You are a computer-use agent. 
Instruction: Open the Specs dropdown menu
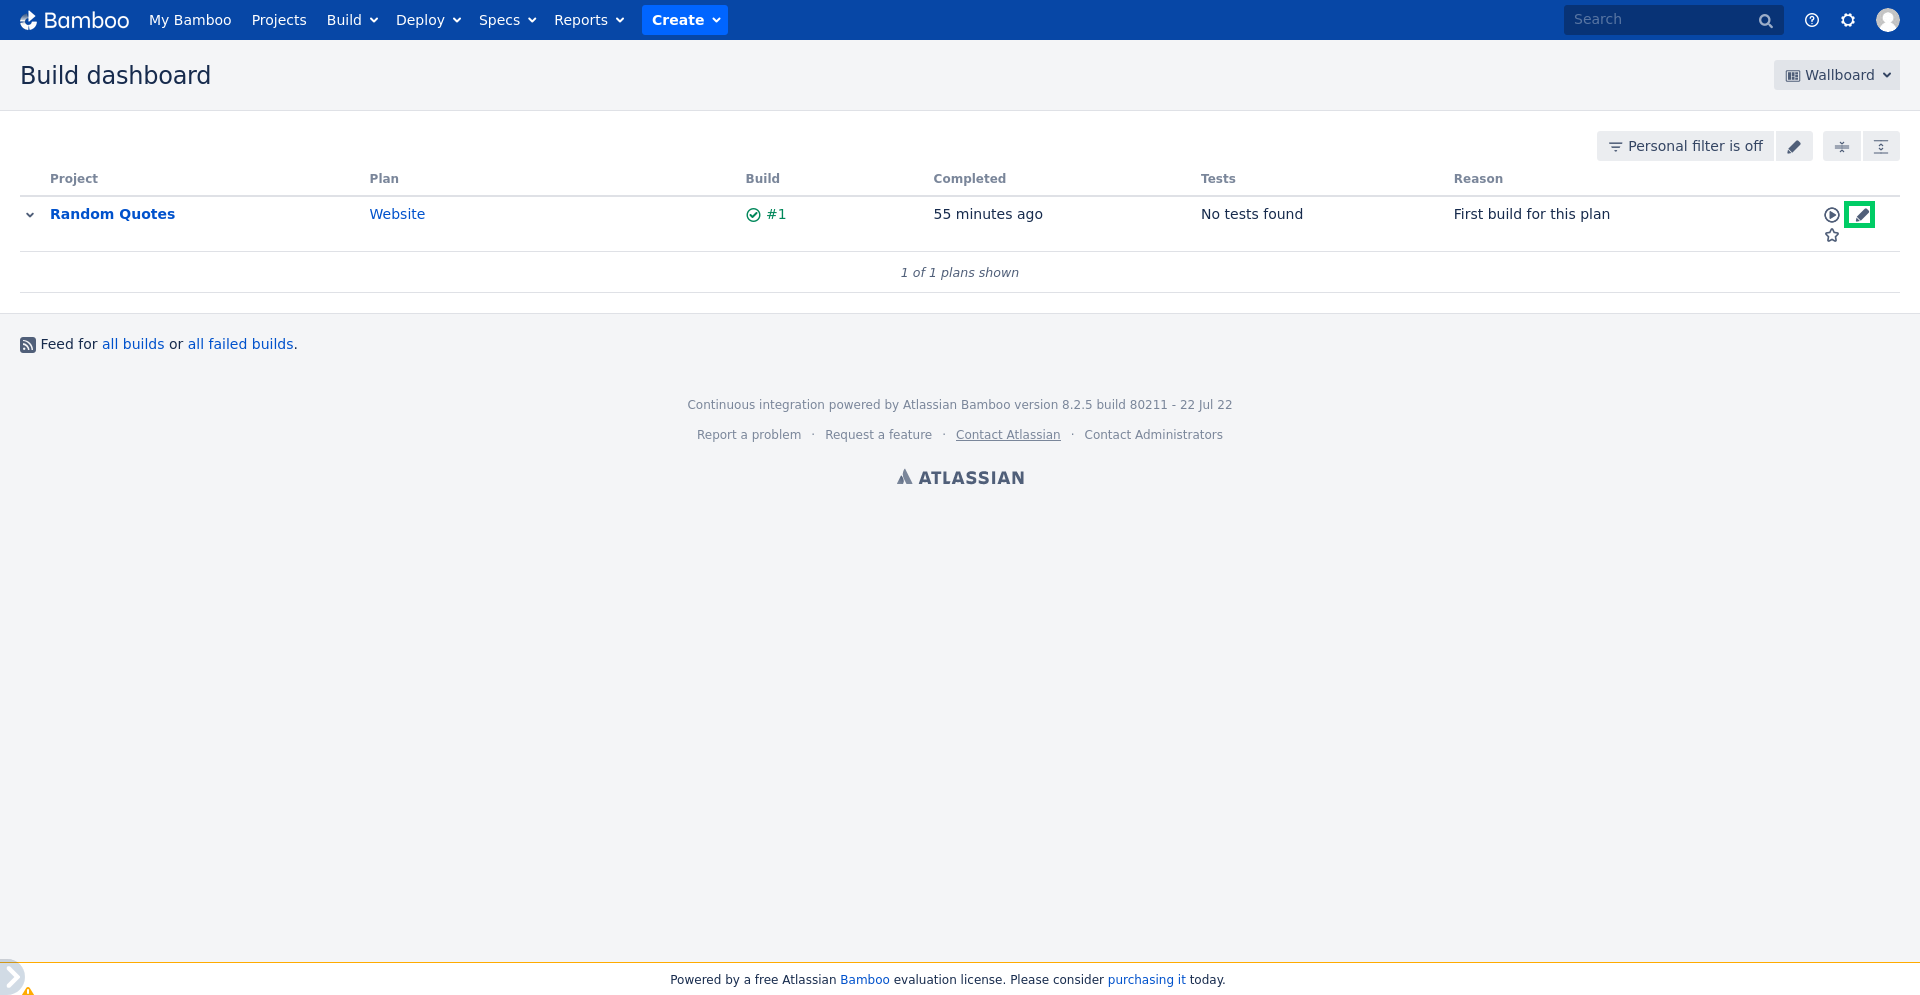tap(507, 20)
